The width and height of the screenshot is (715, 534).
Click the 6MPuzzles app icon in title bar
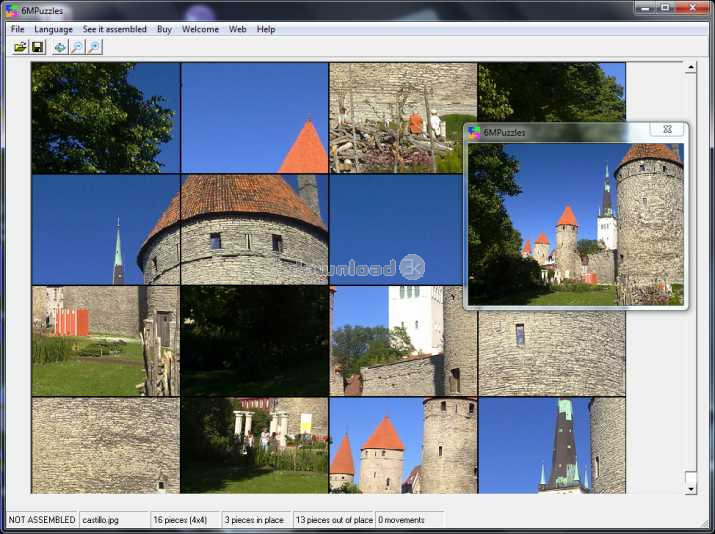12,10
